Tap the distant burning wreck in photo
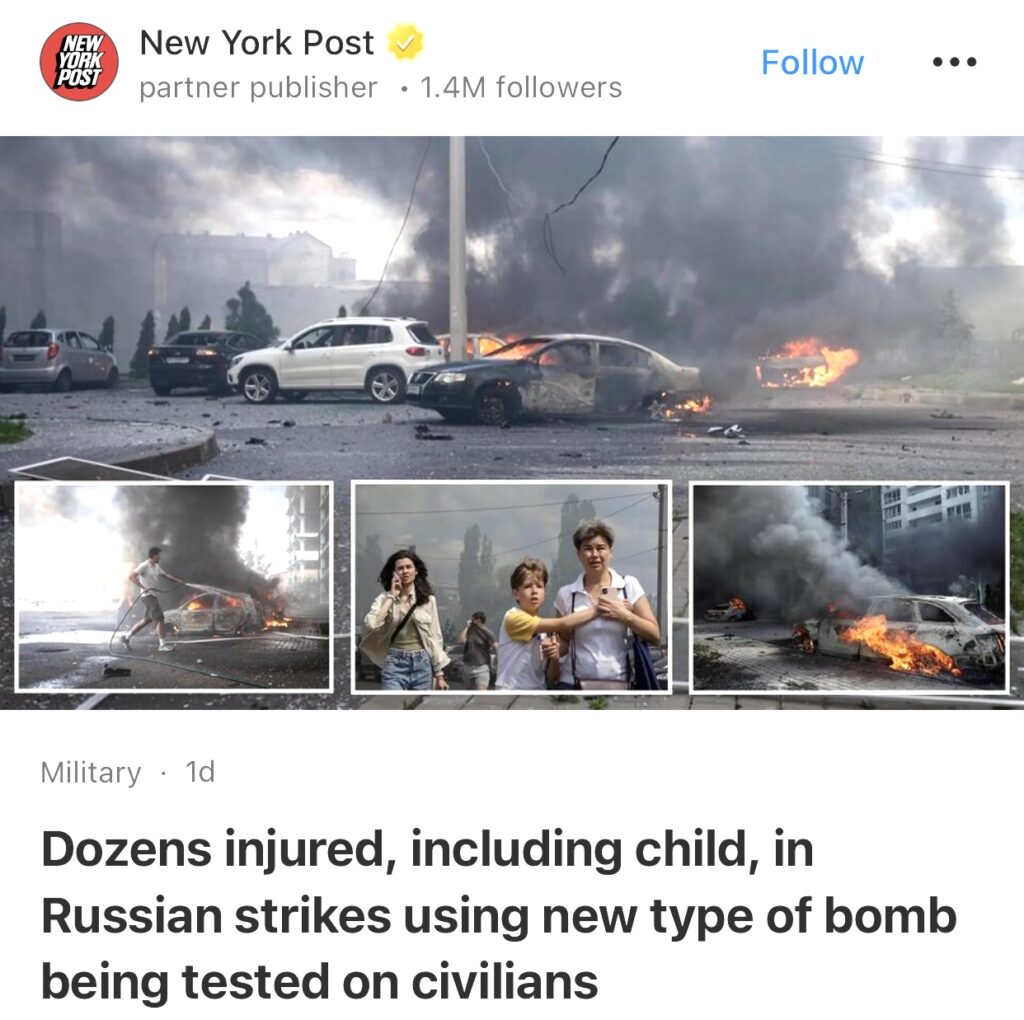 [807, 363]
